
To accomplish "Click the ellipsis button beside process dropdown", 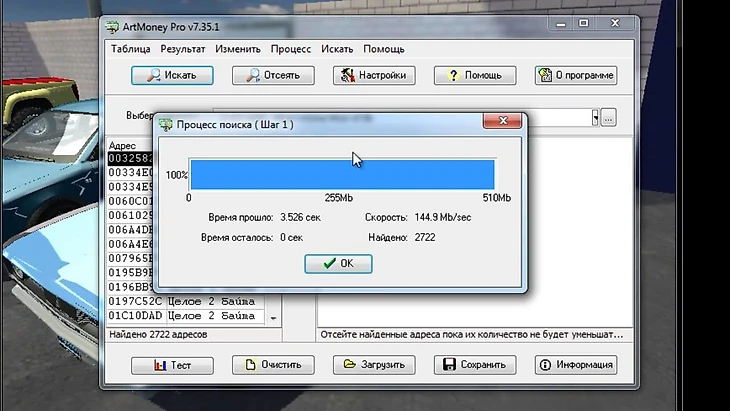I will tap(608, 118).
